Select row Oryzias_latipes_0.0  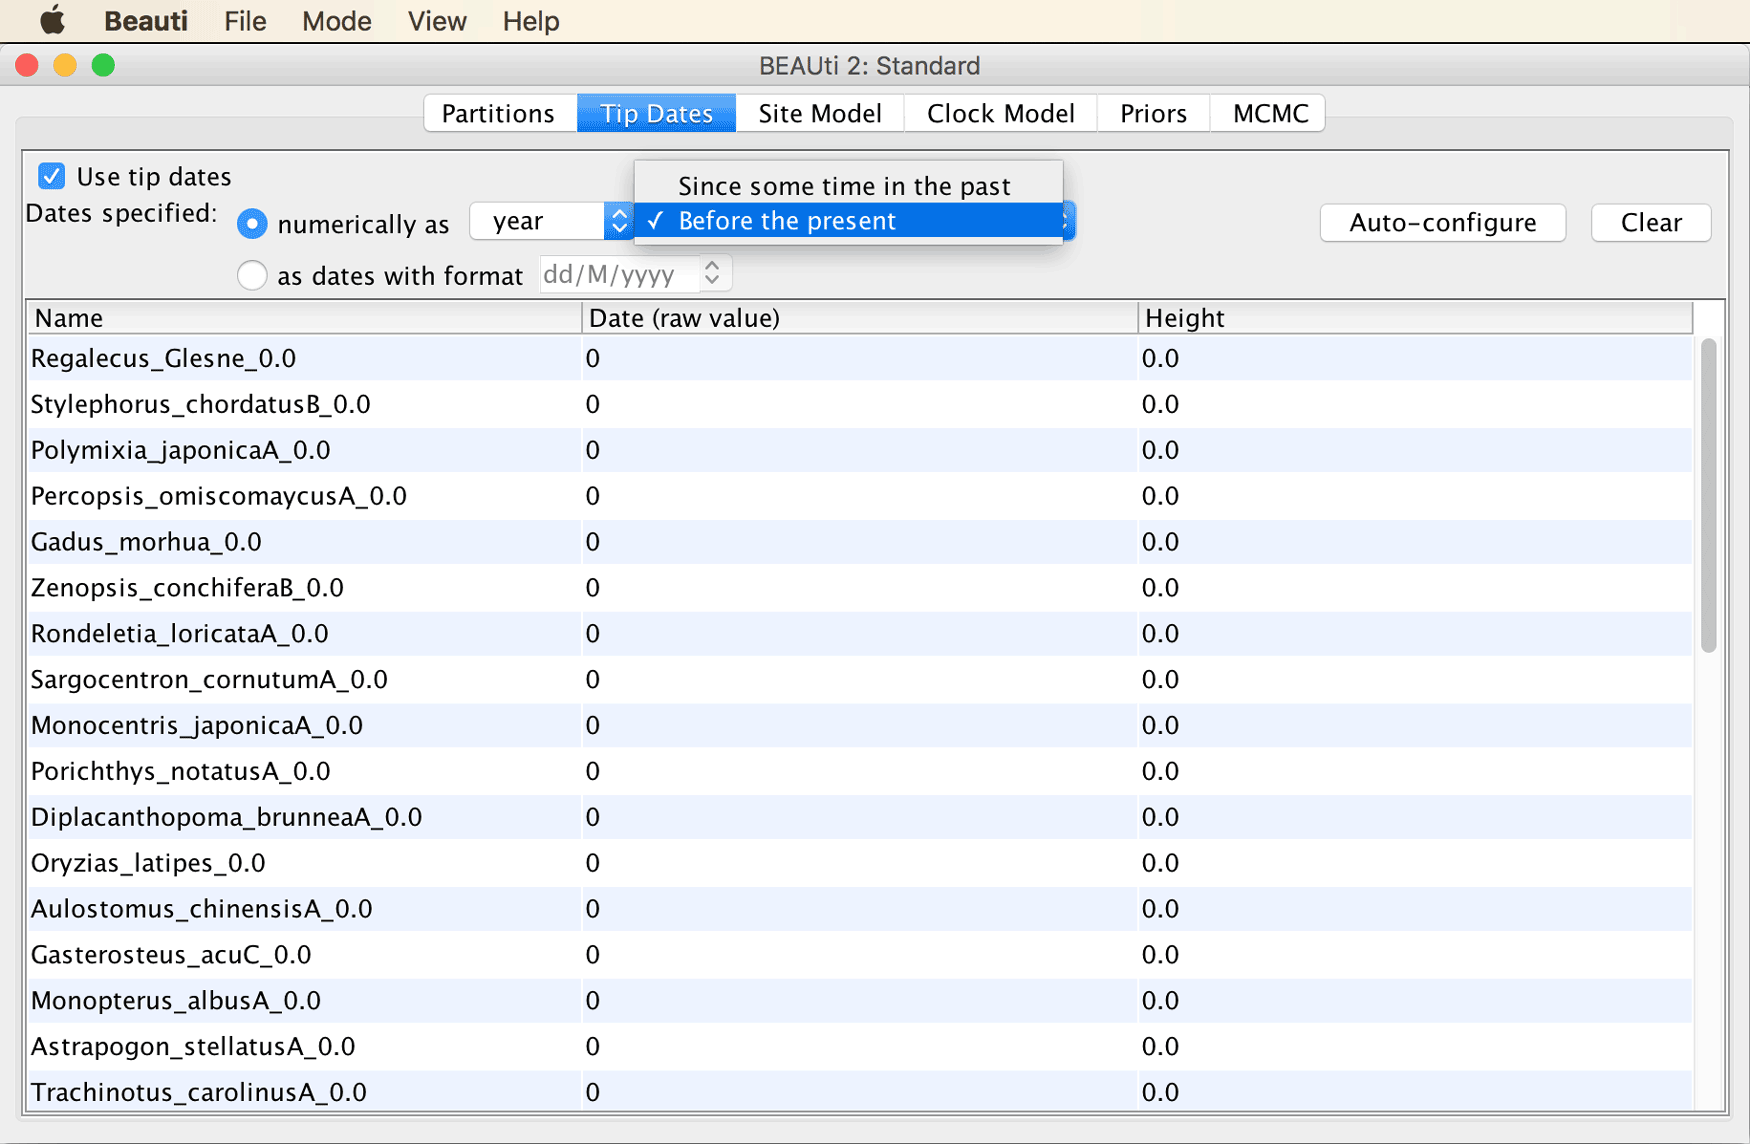(x=860, y=863)
